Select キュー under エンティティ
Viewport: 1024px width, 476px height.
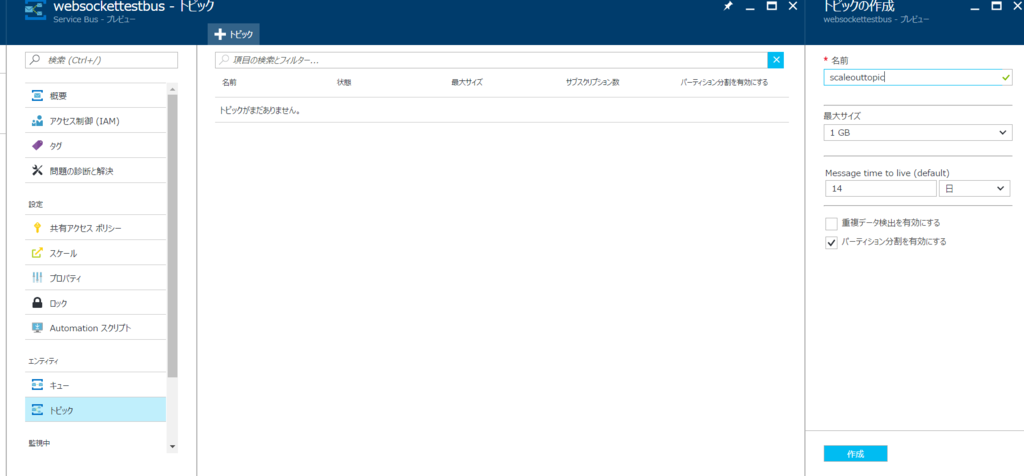click(x=95, y=385)
